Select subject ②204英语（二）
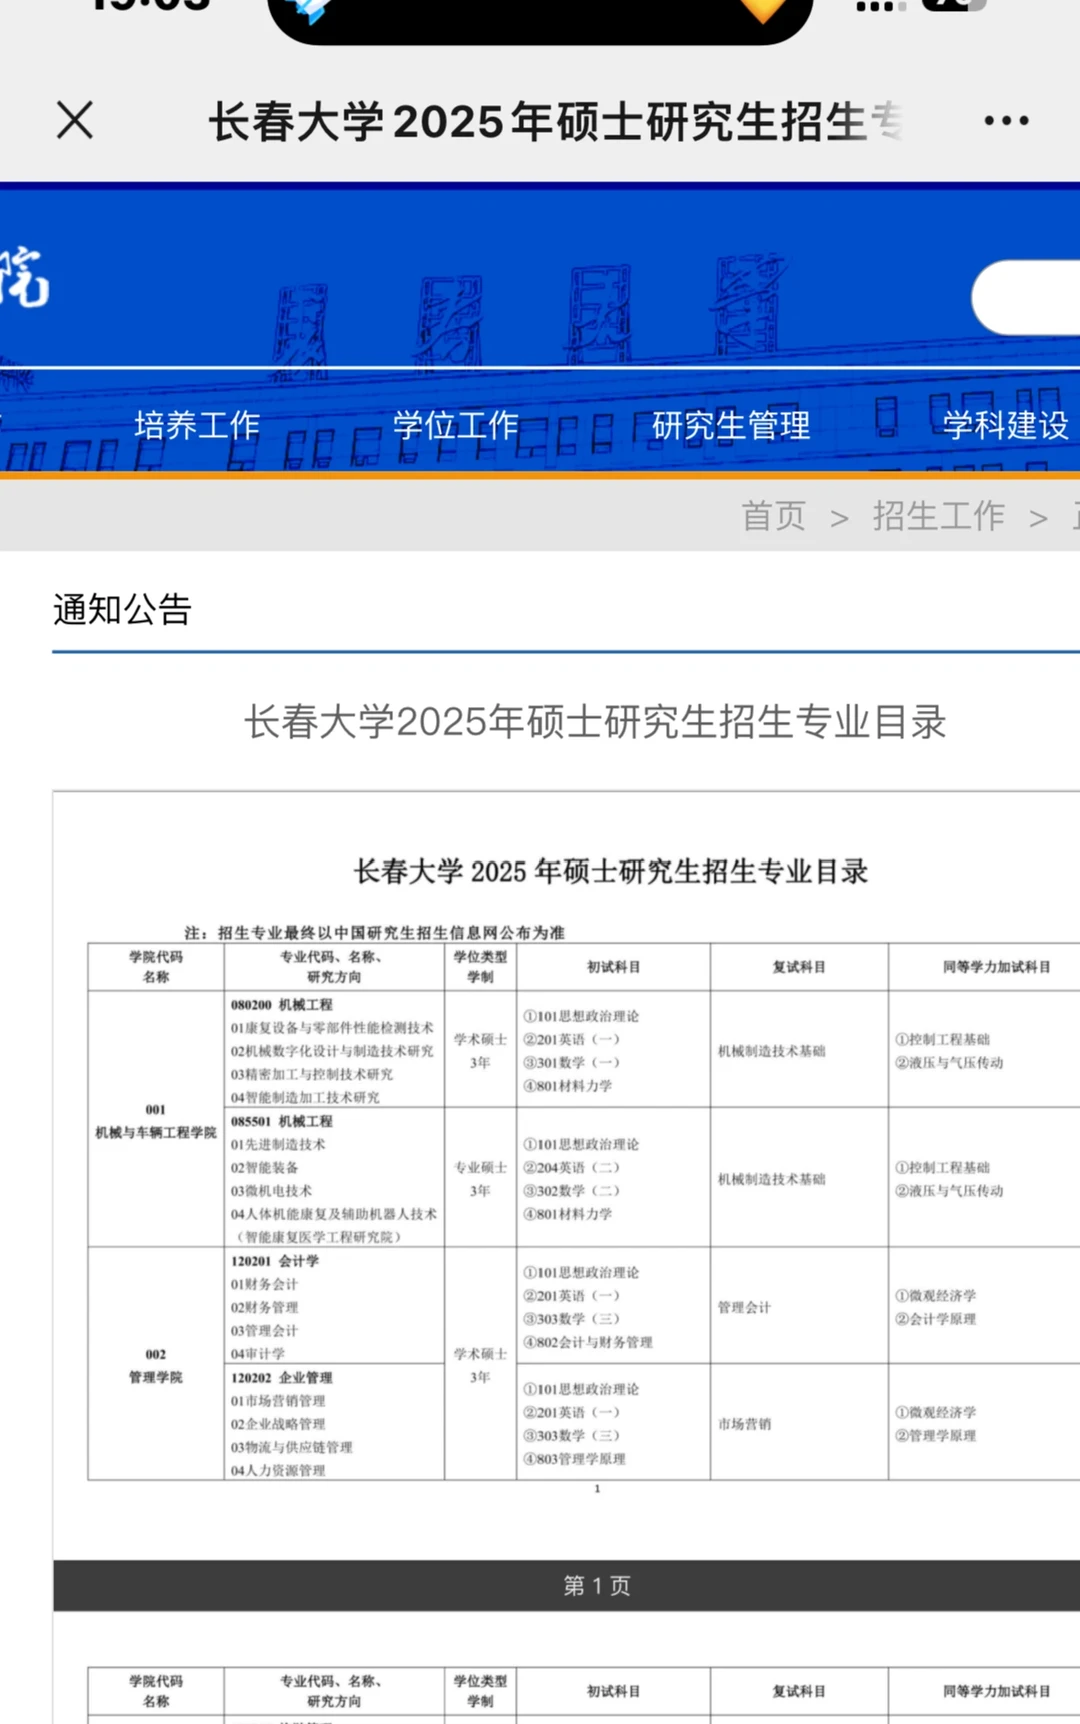Image resolution: width=1080 pixels, height=1724 pixels. click(571, 1168)
